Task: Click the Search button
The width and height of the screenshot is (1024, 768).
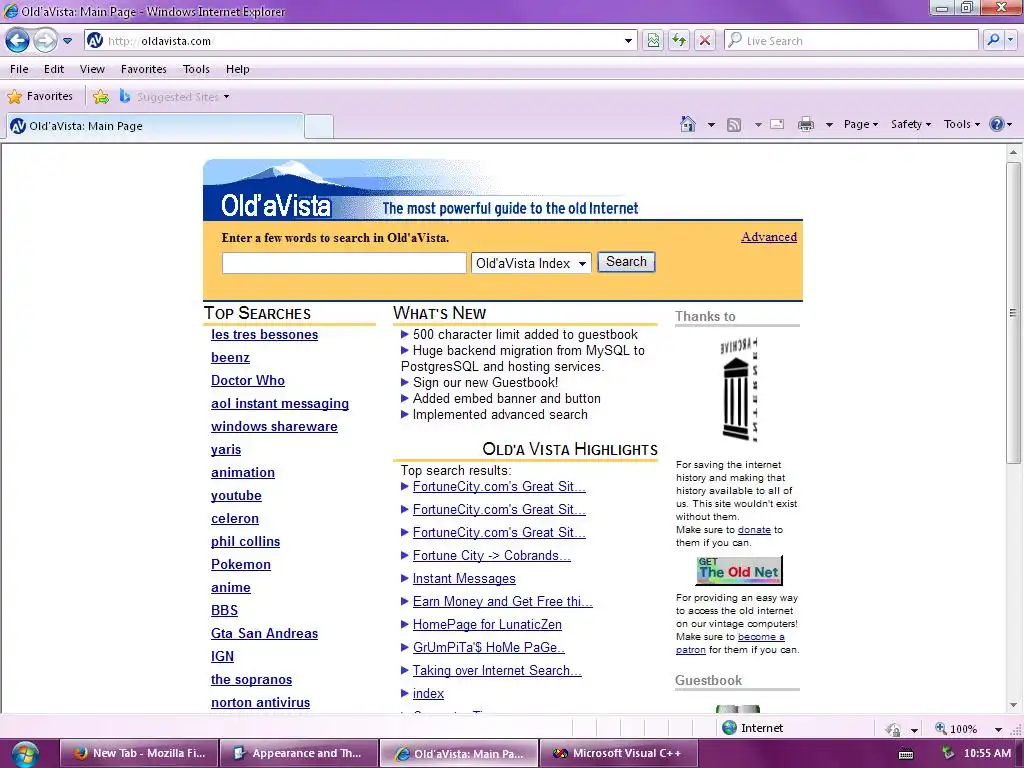Action: point(626,262)
